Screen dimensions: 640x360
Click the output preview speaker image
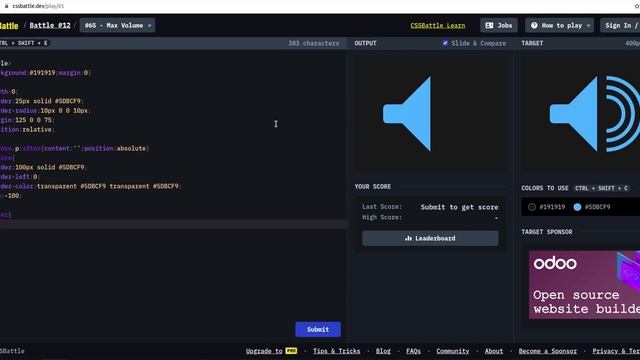tap(430, 114)
